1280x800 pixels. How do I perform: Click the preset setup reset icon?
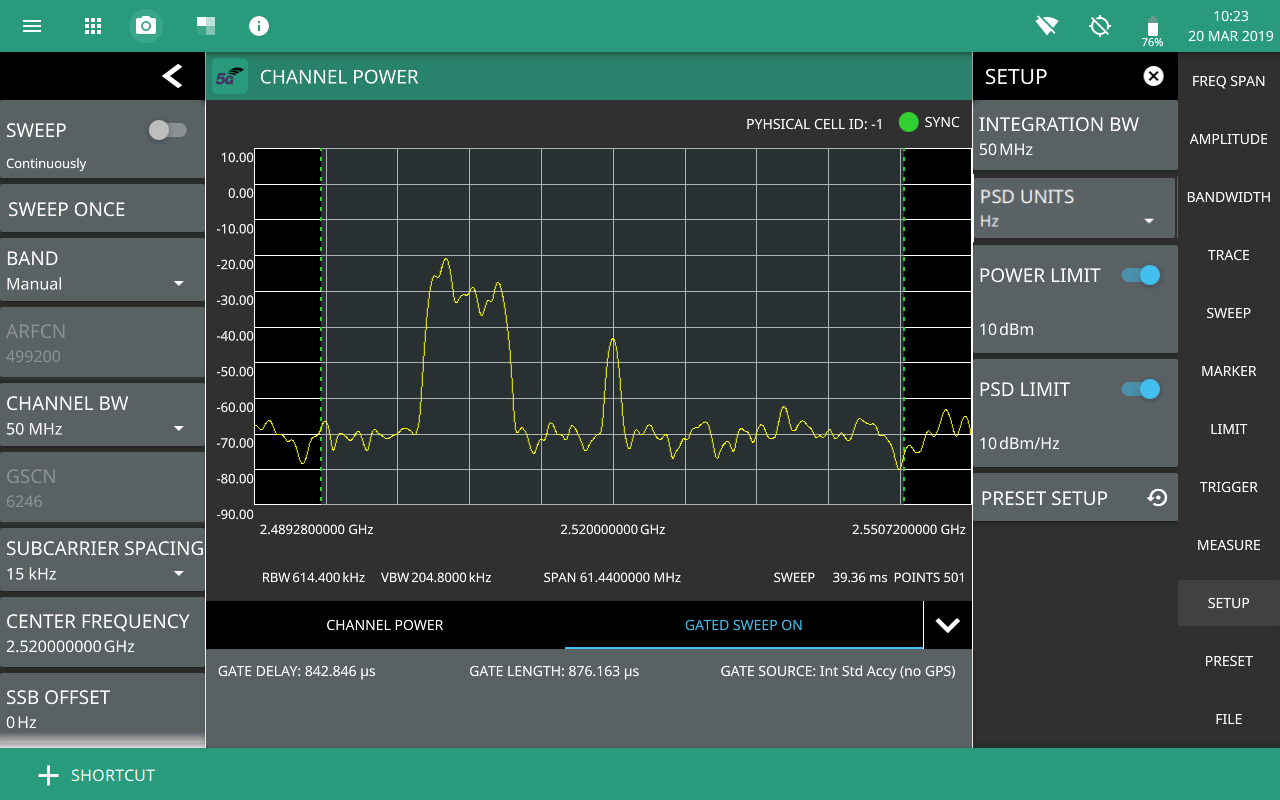point(1157,498)
